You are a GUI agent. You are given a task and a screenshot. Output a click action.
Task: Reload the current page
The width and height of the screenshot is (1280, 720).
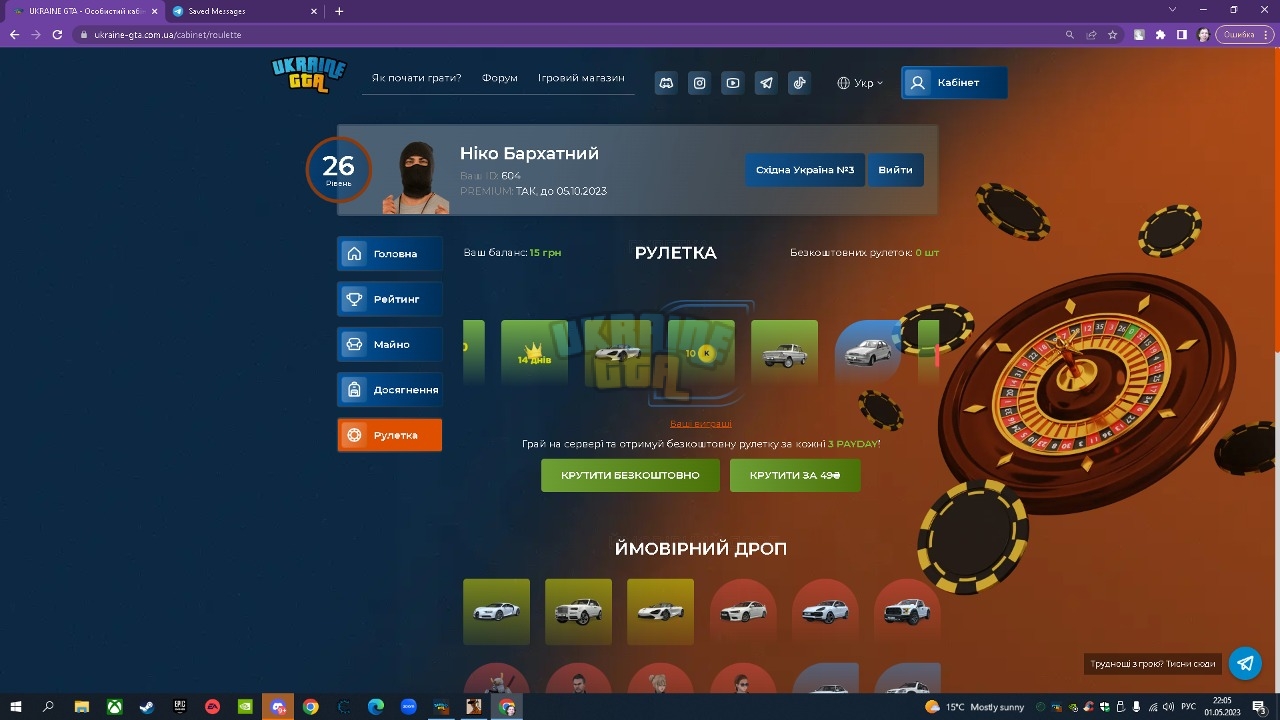coord(57,34)
